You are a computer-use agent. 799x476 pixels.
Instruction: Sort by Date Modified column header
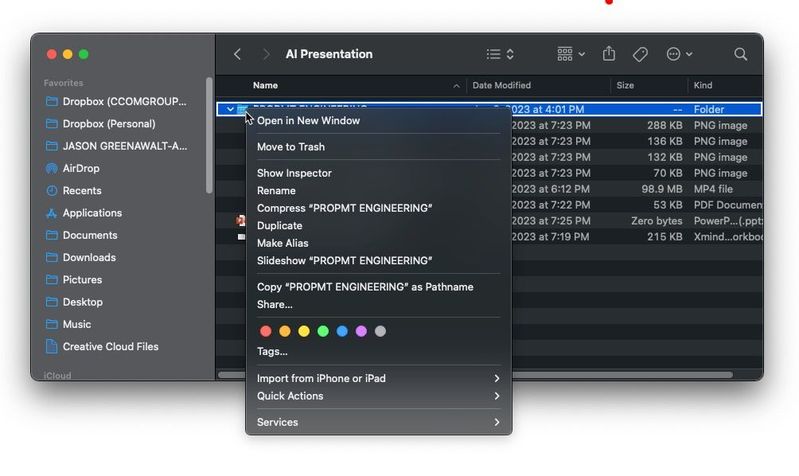click(x=501, y=86)
